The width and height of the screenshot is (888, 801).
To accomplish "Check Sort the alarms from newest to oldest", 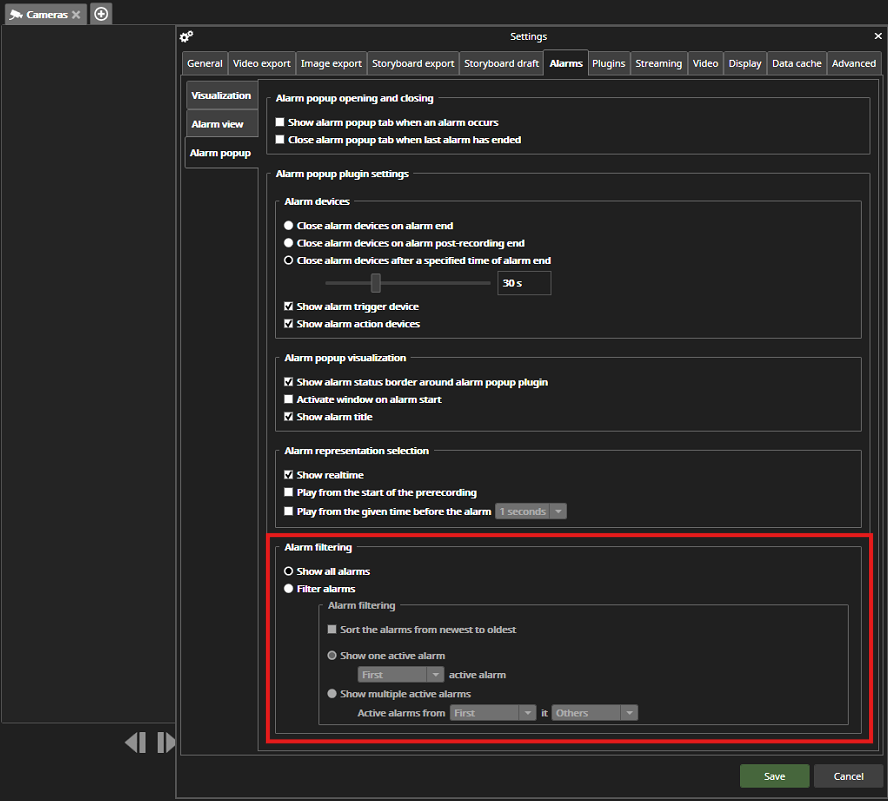I will pyautogui.click(x=332, y=629).
